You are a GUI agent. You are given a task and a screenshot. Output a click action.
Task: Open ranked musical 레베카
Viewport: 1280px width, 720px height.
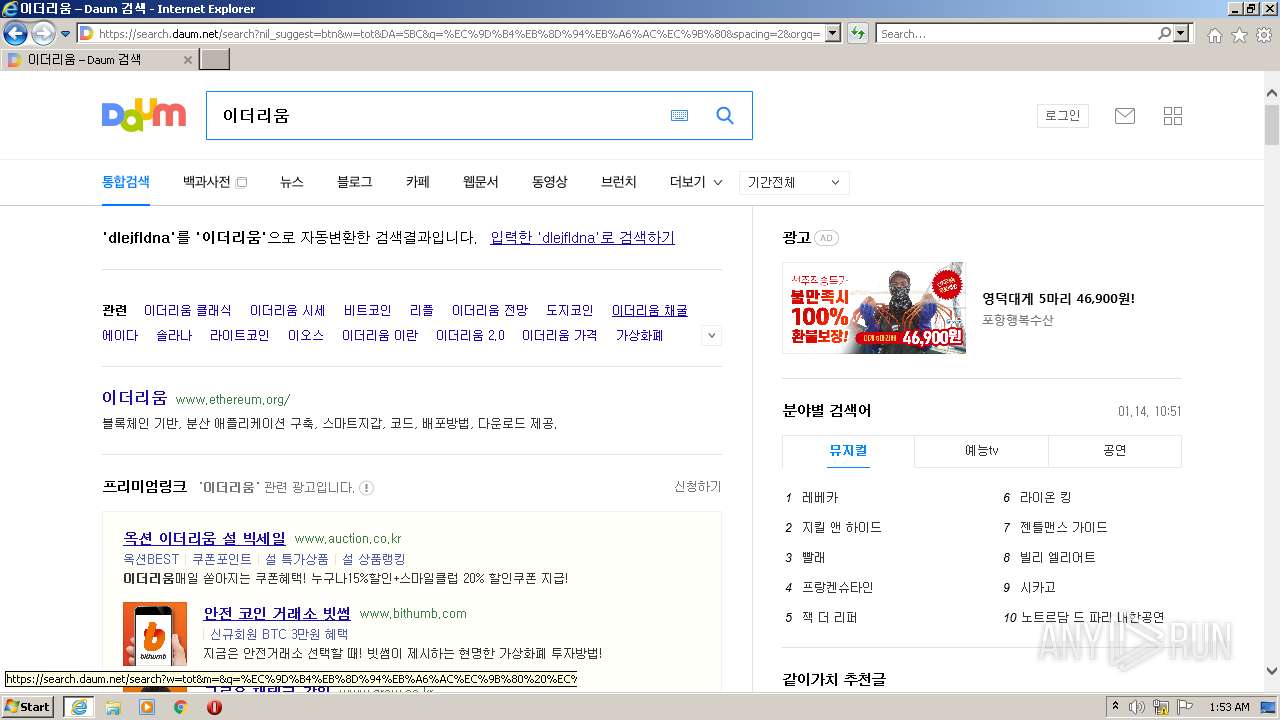pos(820,498)
